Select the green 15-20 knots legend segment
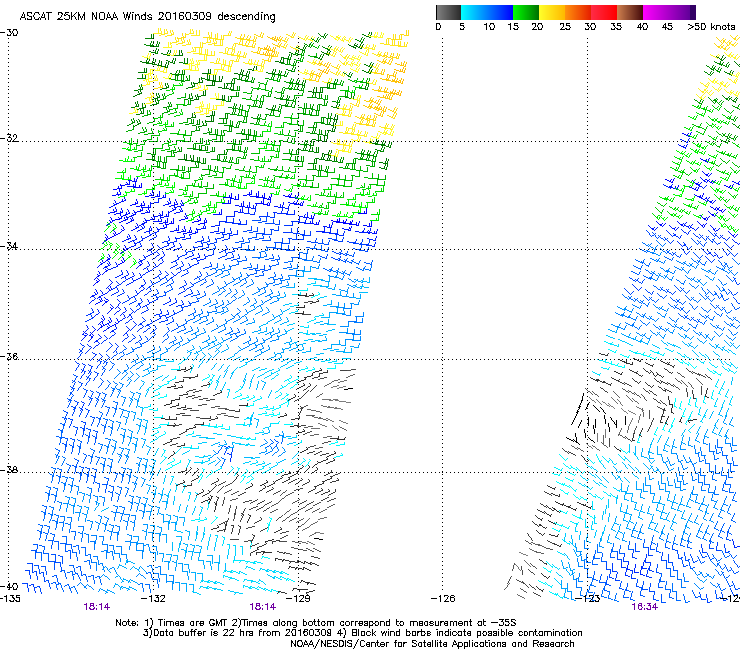740x650 pixels. pyautogui.click(x=526, y=12)
